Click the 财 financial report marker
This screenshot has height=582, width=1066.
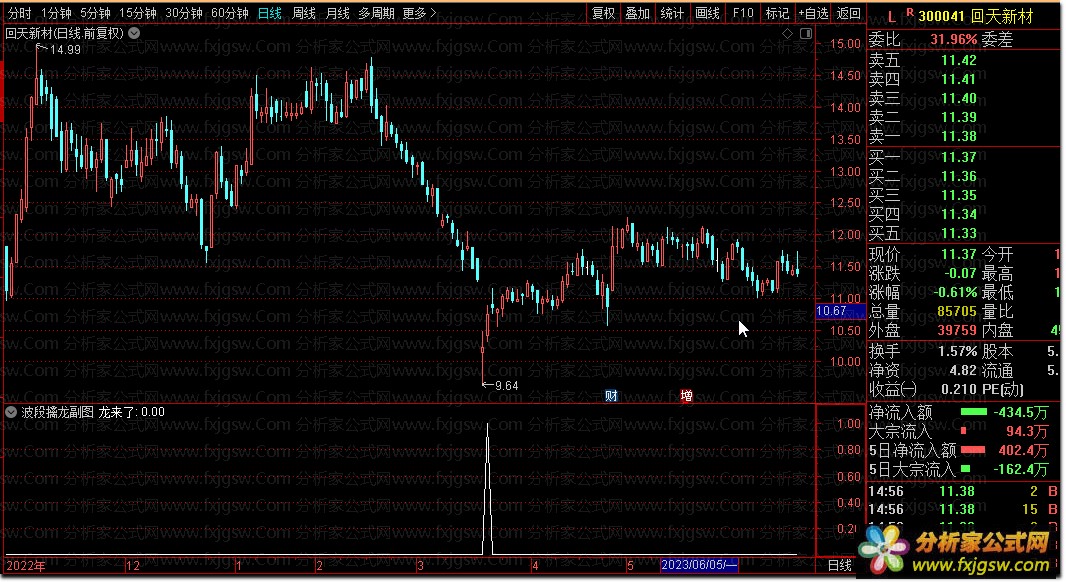(611, 396)
